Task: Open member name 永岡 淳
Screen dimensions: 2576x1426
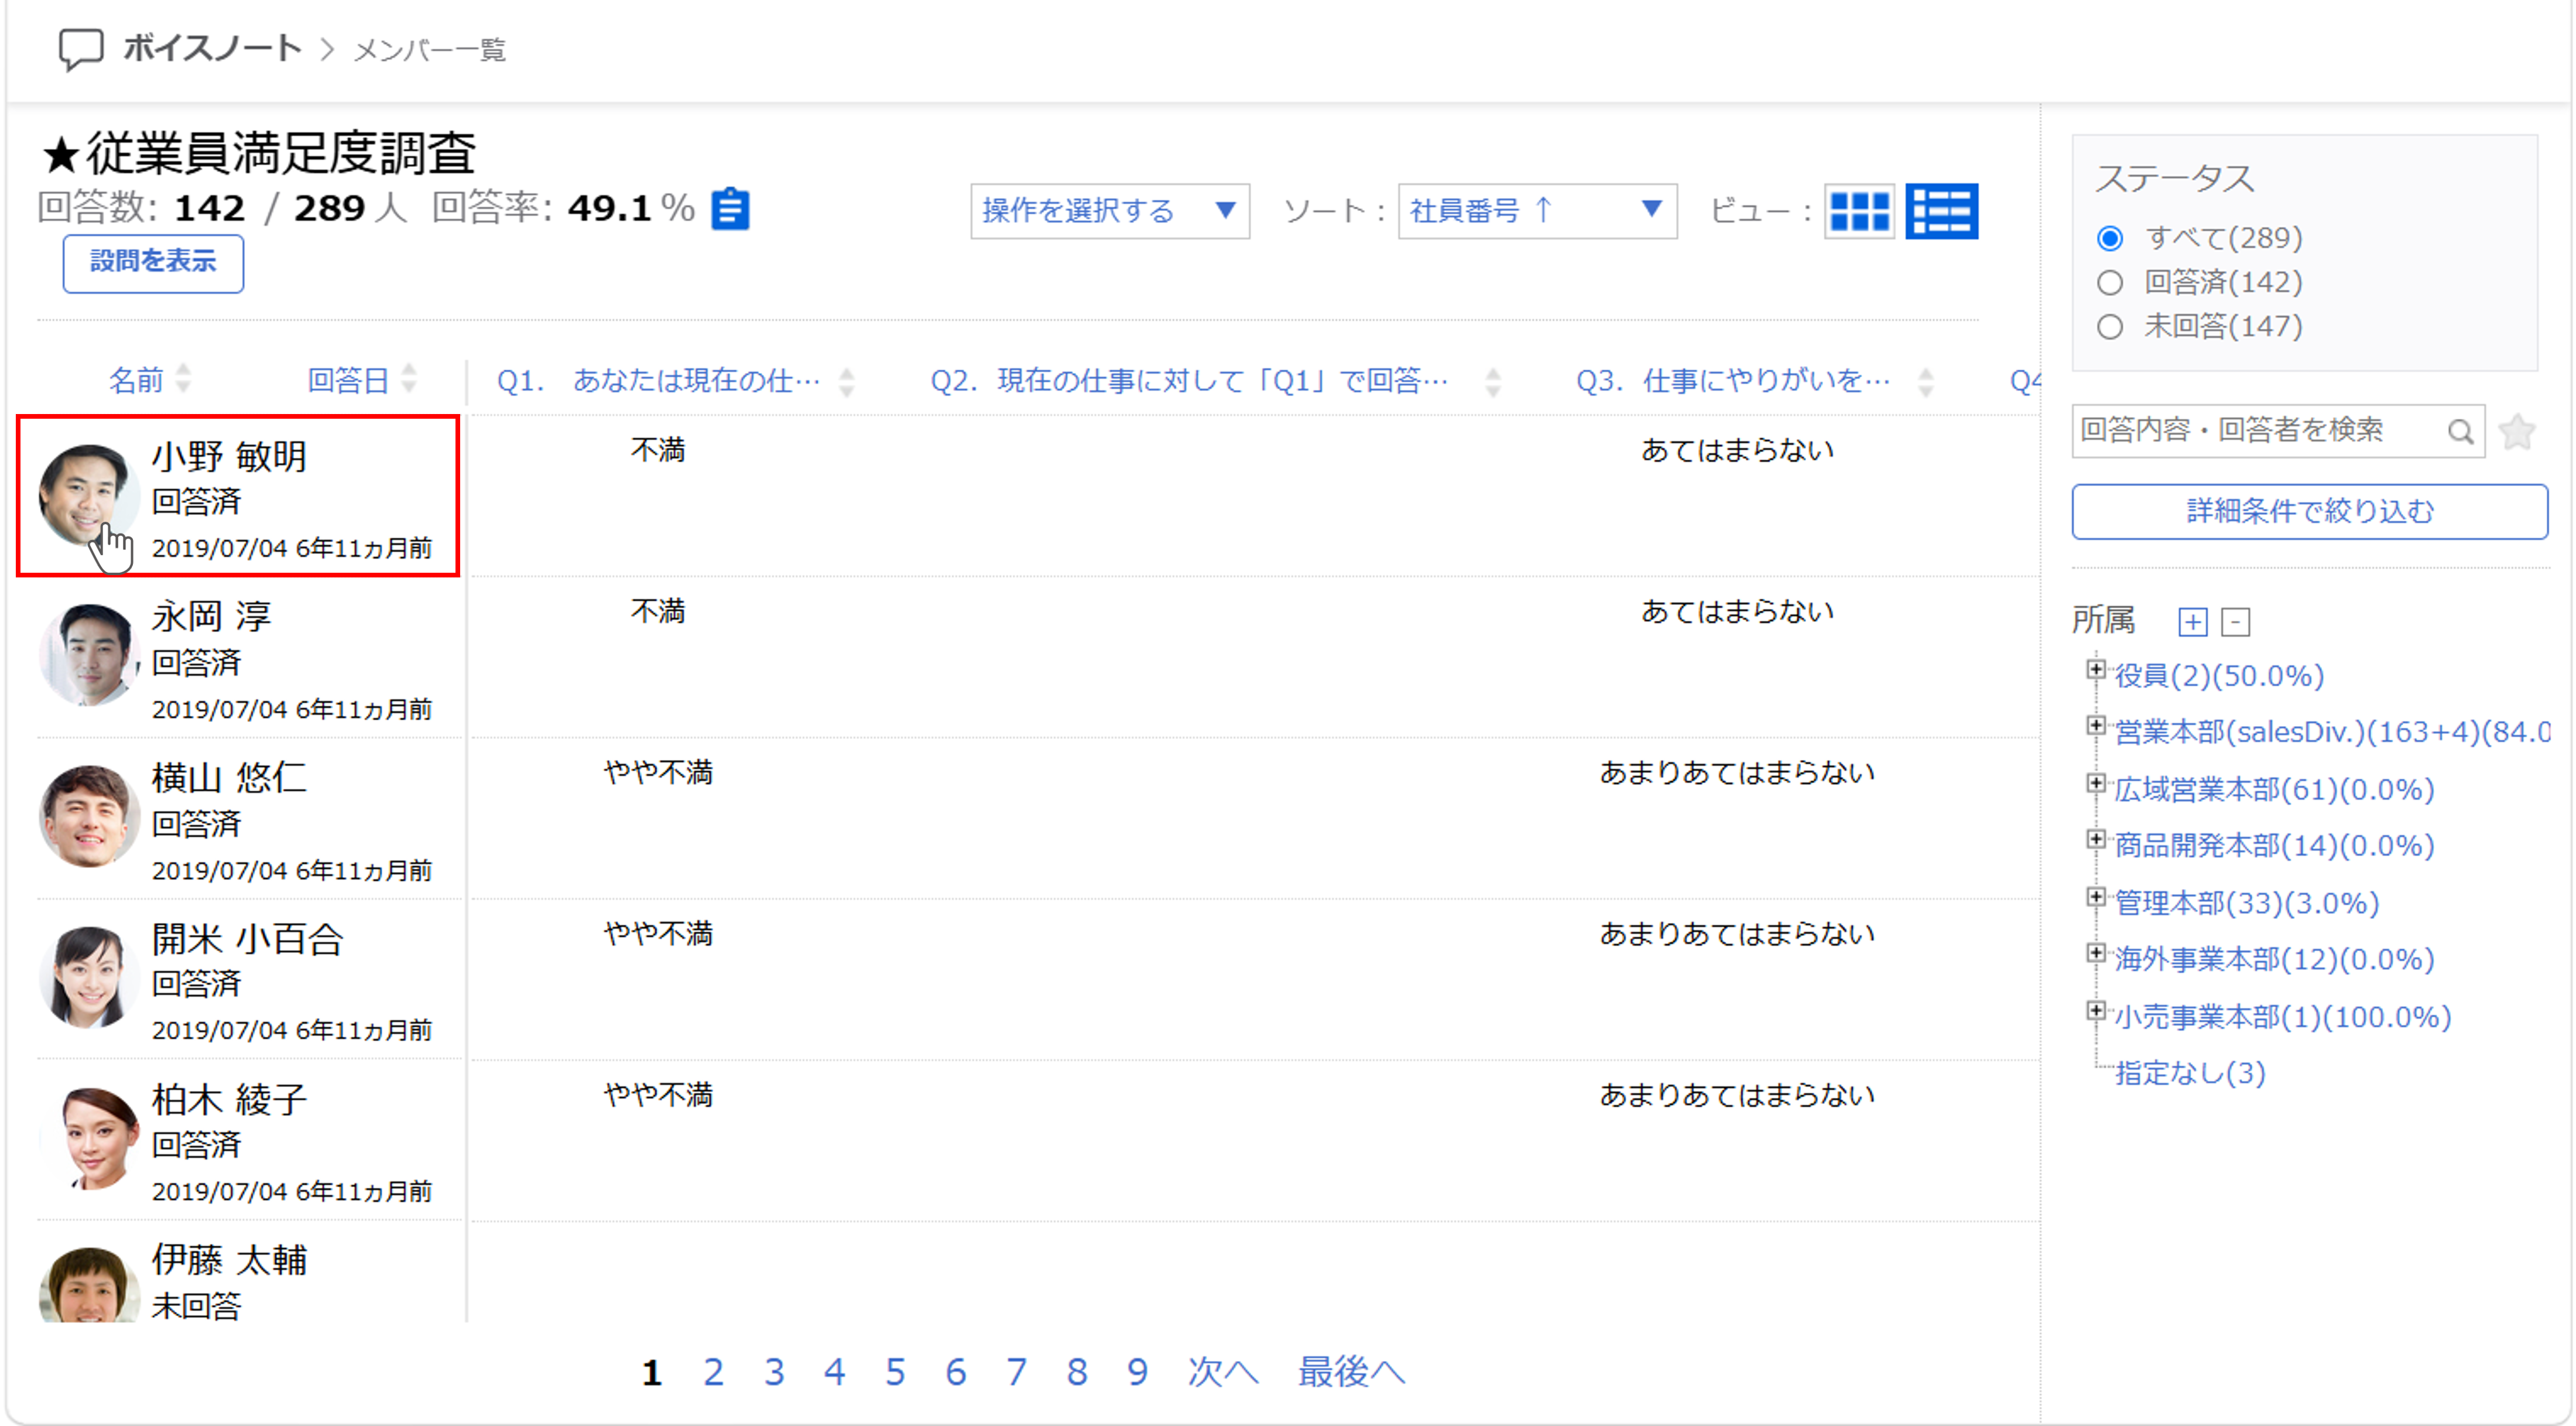Action: (211, 616)
